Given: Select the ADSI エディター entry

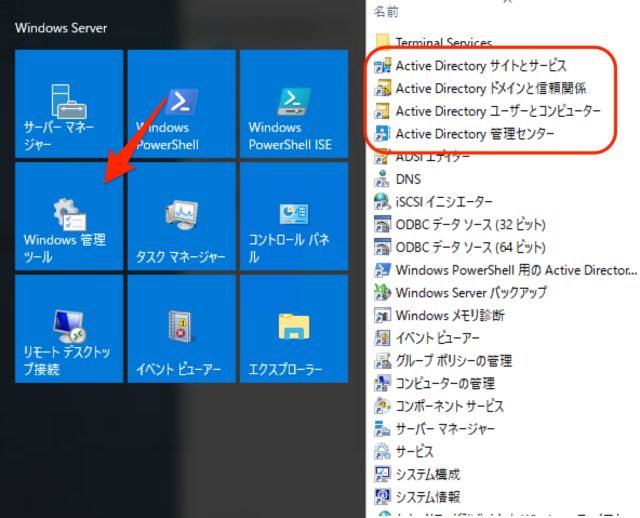Looking at the screenshot, I should (x=422, y=156).
